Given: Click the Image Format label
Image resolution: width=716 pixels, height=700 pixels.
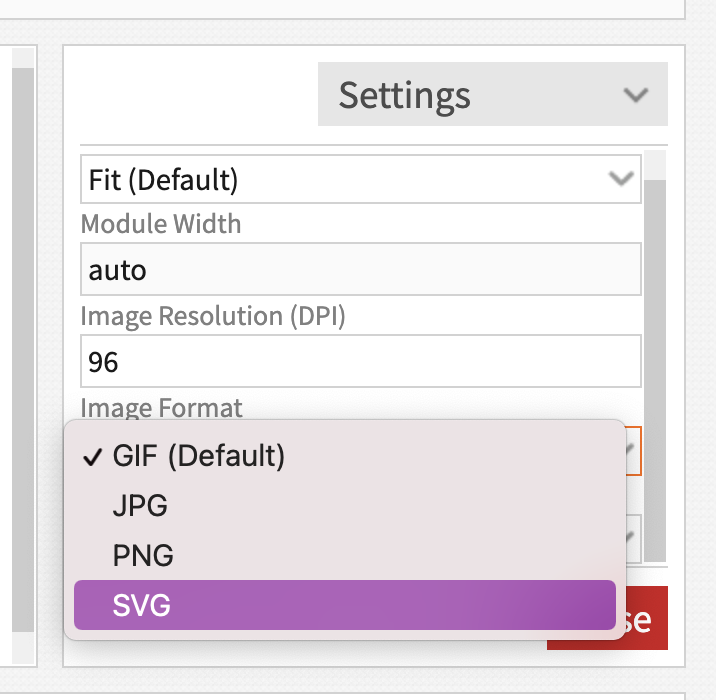Looking at the screenshot, I should [161, 407].
